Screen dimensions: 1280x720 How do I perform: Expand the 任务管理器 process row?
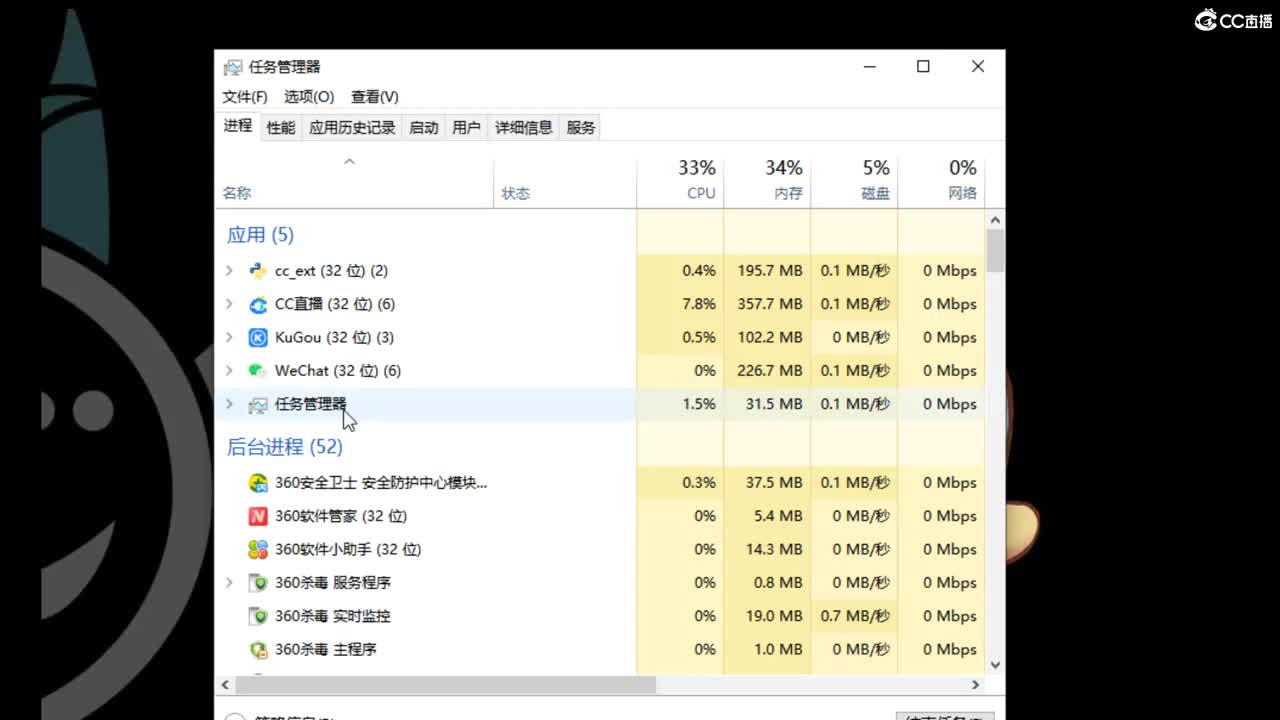tap(229, 404)
